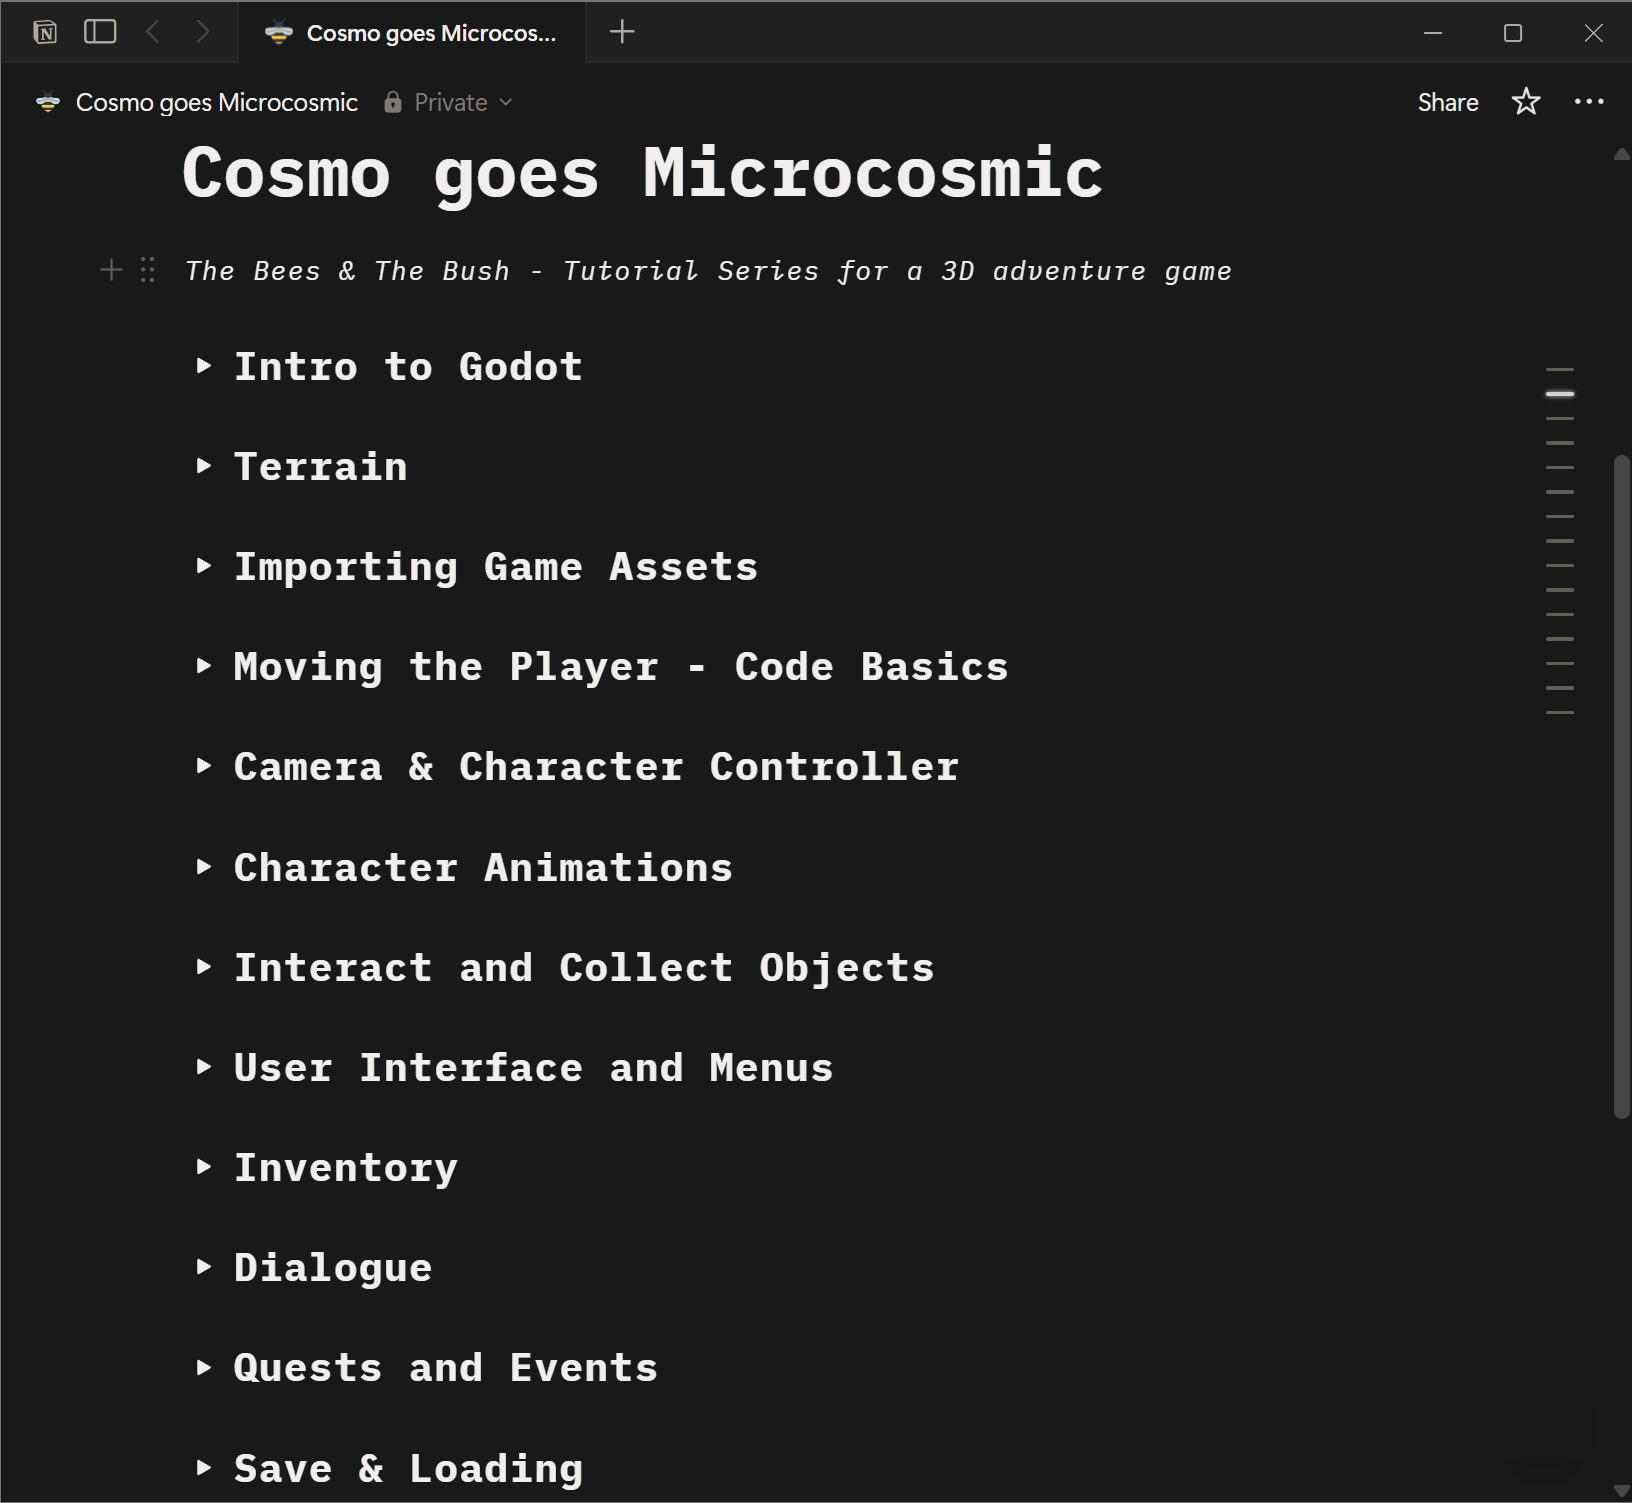Screen dimensions: 1632x1503
Task: Expand the Terrain toggle section
Action: tap(204, 466)
